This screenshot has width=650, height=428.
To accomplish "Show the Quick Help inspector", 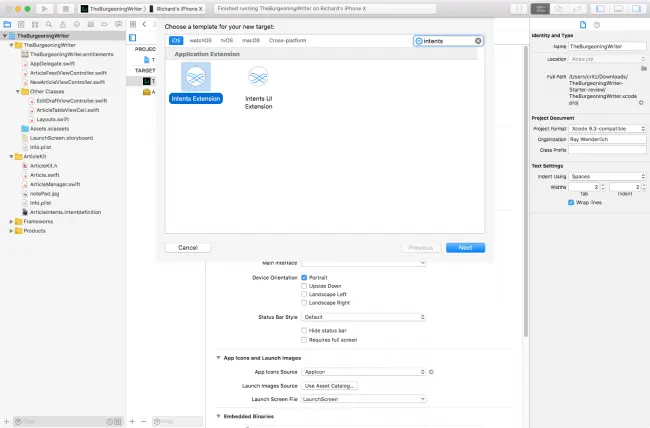I will pyautogui.click(x=597, y=25).
